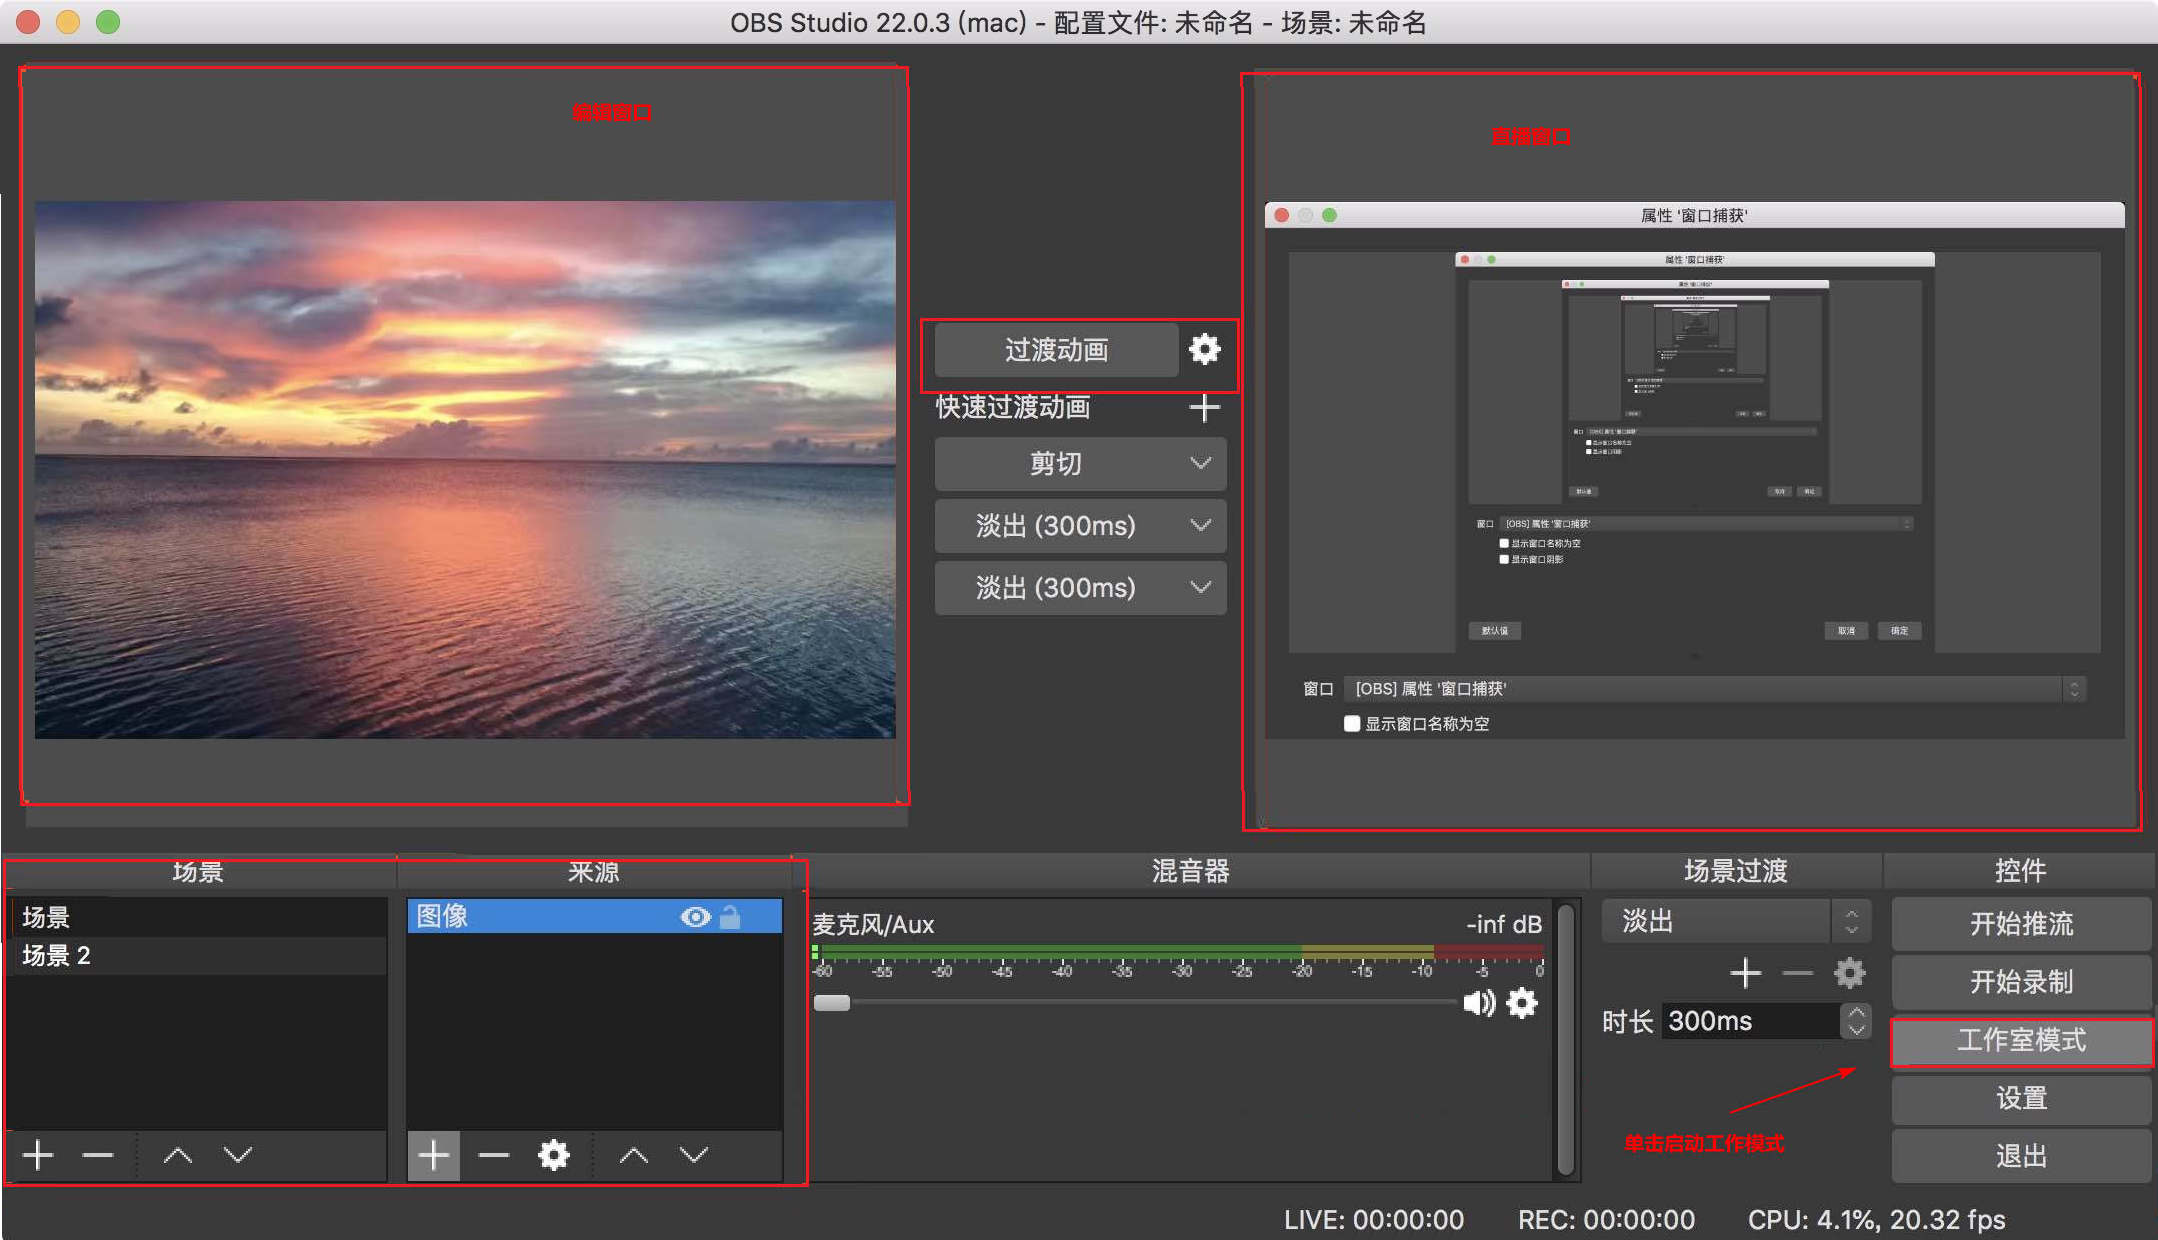Open microphone mixer settings gear
The height and width of the screenshot is (1240, 2158).
click(1521, 1002)
